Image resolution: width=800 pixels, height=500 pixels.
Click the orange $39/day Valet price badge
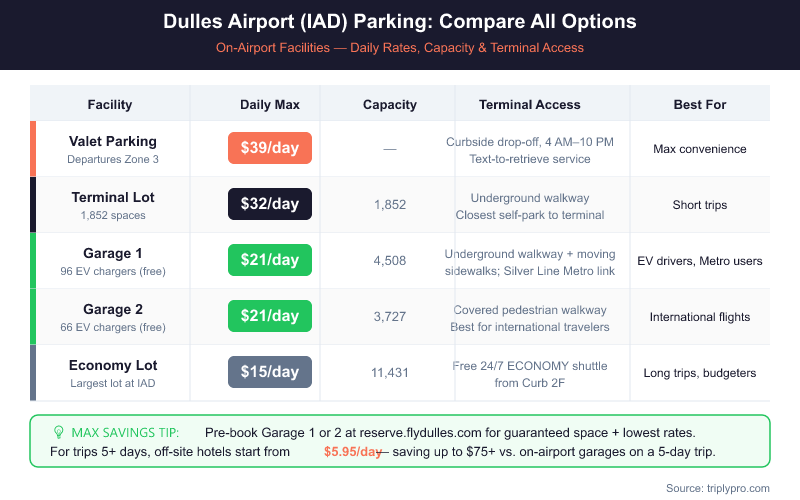pos(270,148)
